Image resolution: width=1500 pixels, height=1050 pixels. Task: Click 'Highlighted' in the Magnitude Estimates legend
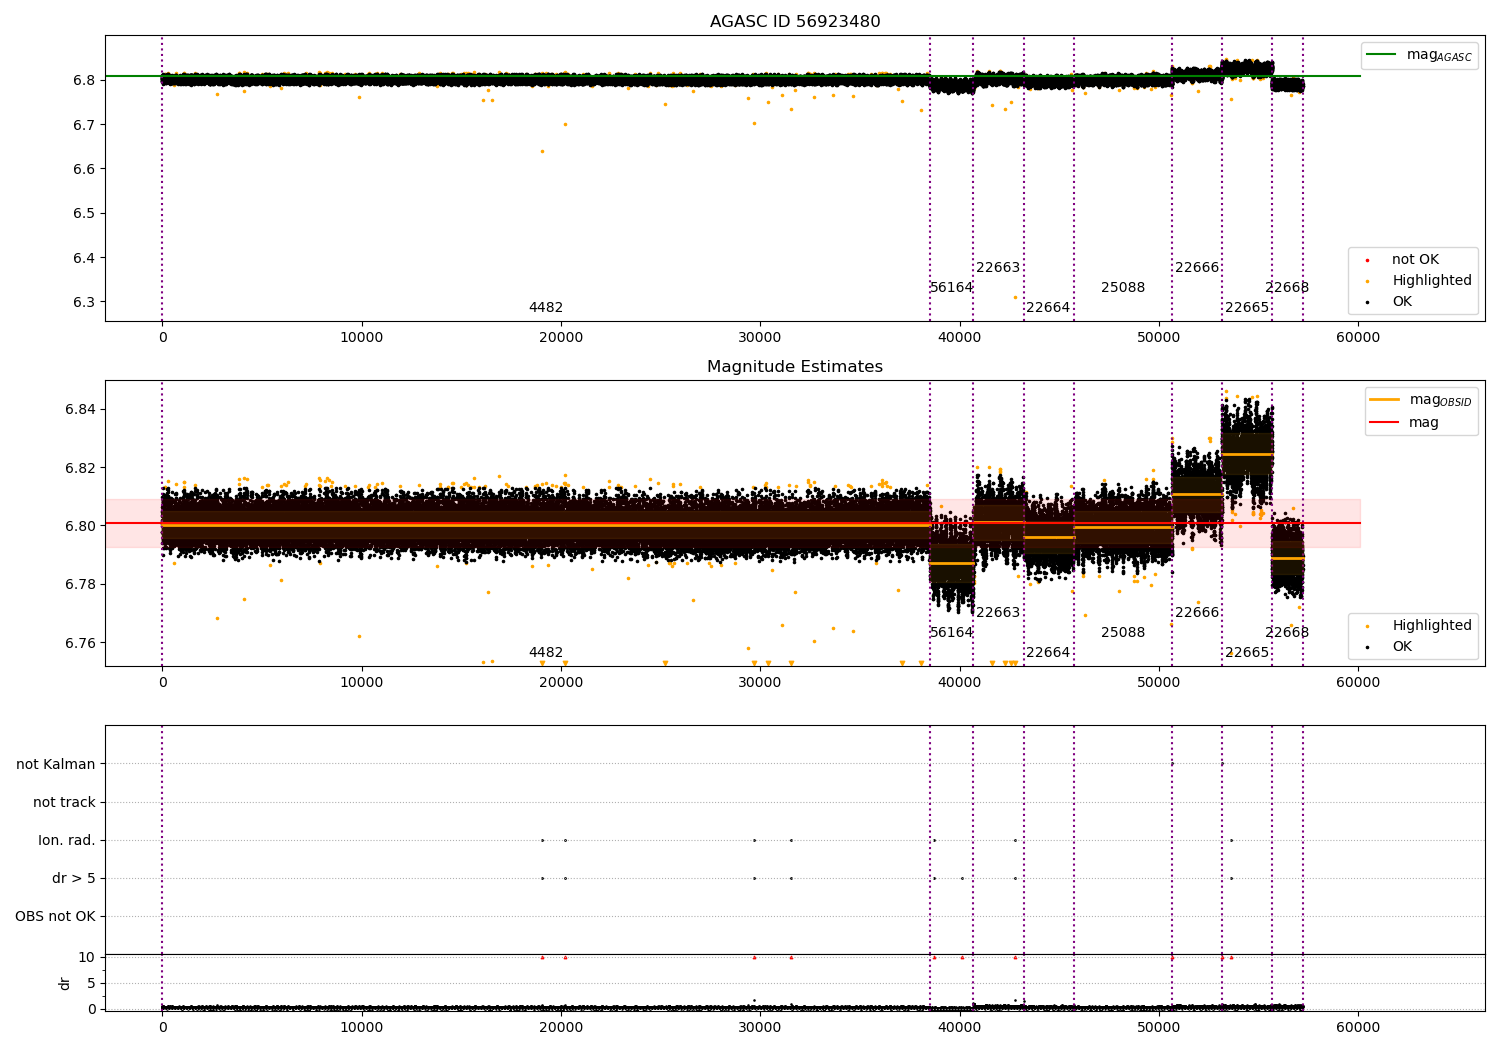click(1419, 626)
